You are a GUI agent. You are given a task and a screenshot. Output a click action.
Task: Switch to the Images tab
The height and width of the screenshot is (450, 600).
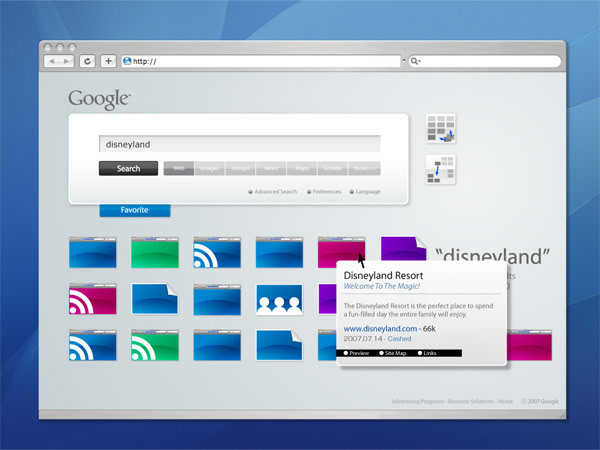(210, 168)
